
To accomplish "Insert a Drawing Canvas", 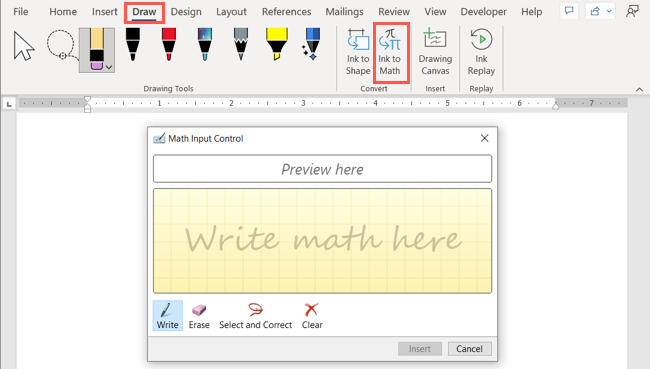I will [435, 52].
